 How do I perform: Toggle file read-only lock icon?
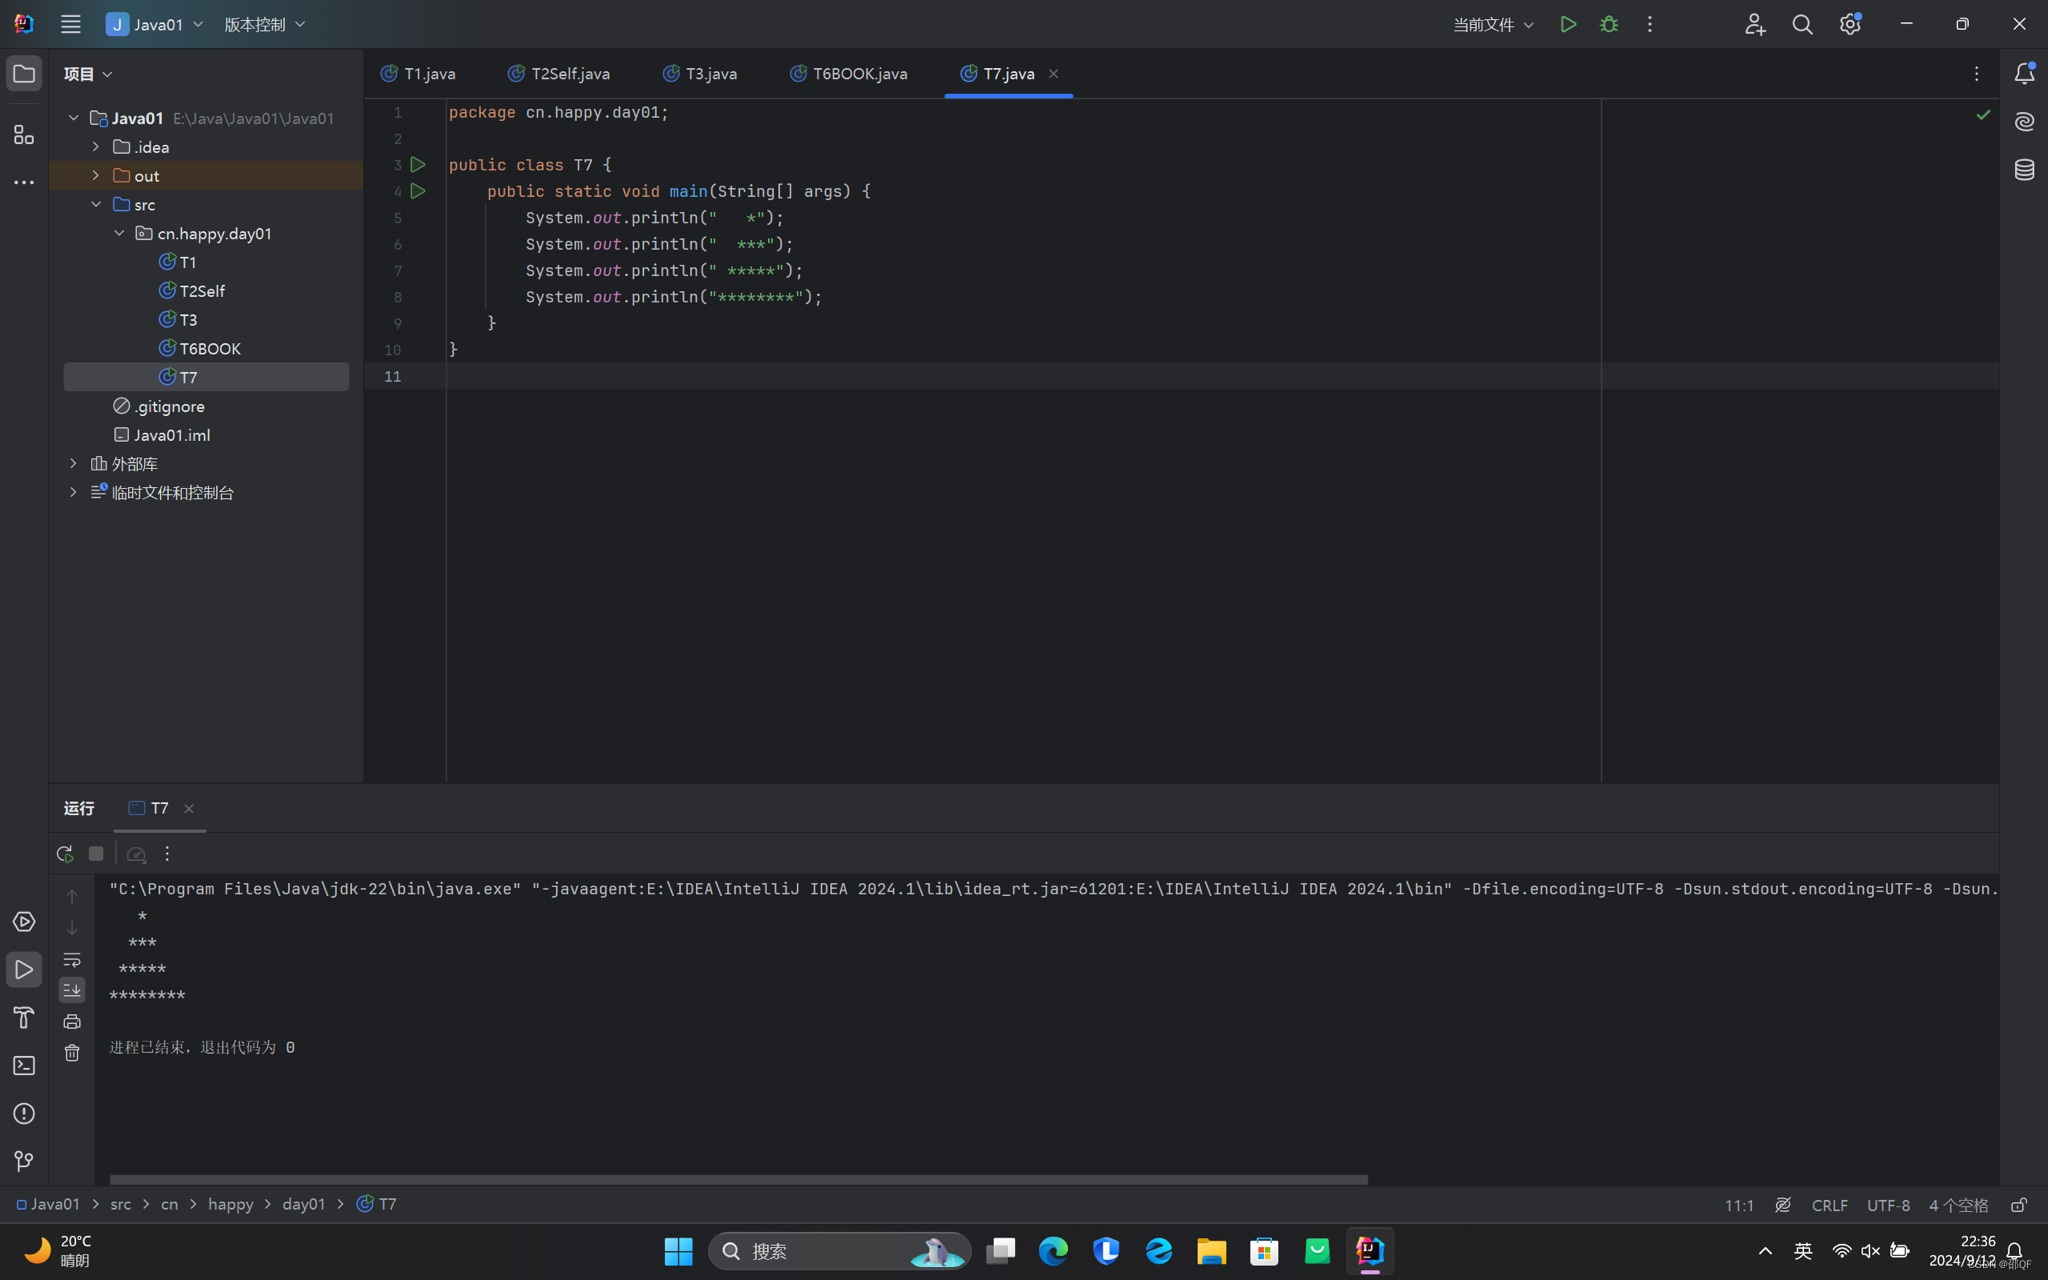click(2019, 1205)
